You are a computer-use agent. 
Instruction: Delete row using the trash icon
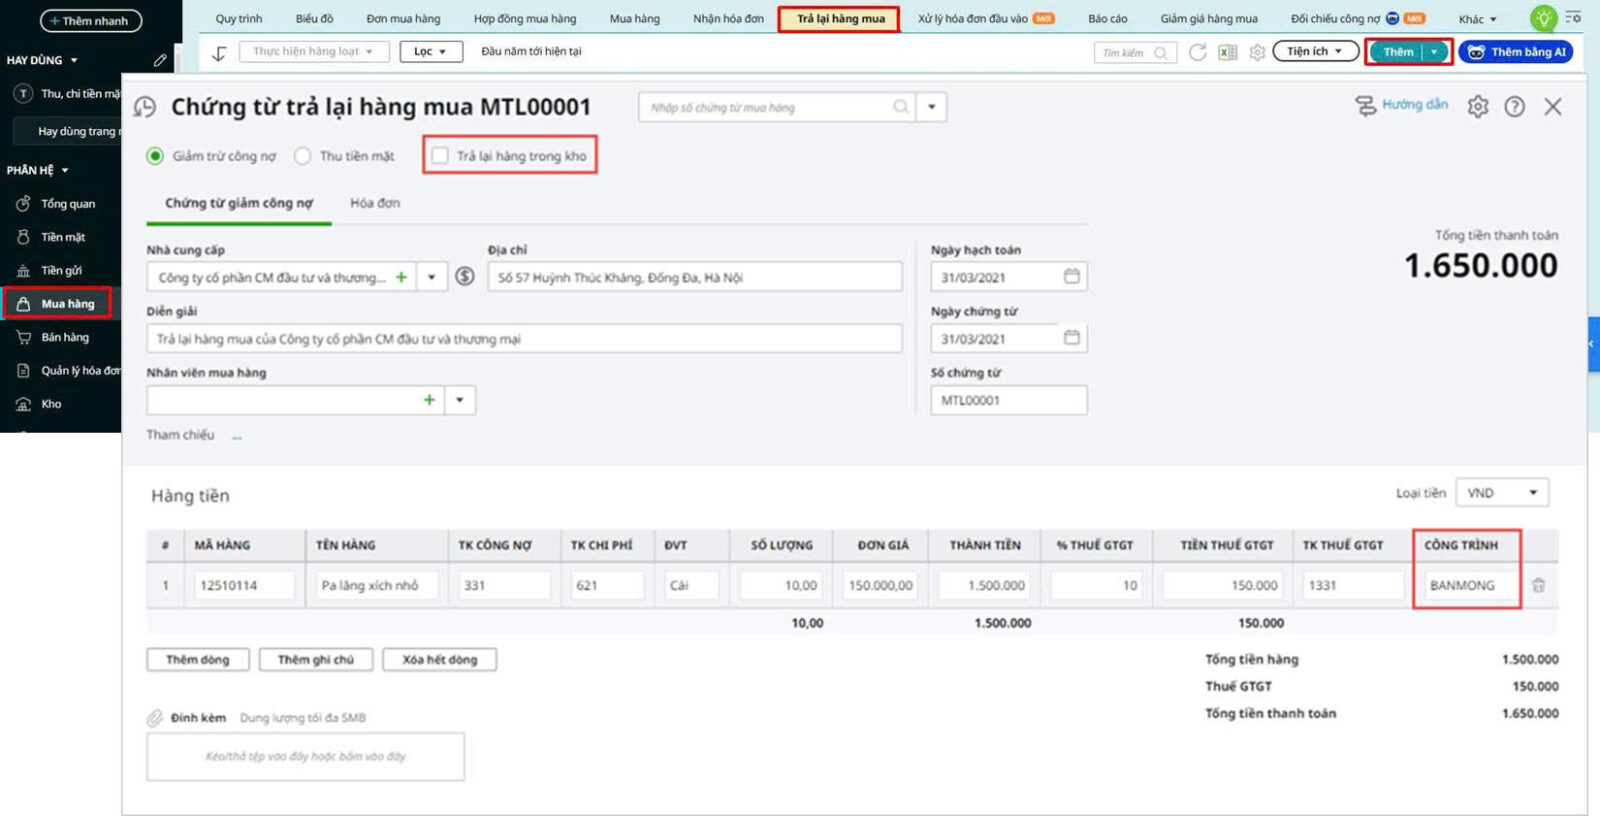pyautogui.click(x=1538, y=585)
